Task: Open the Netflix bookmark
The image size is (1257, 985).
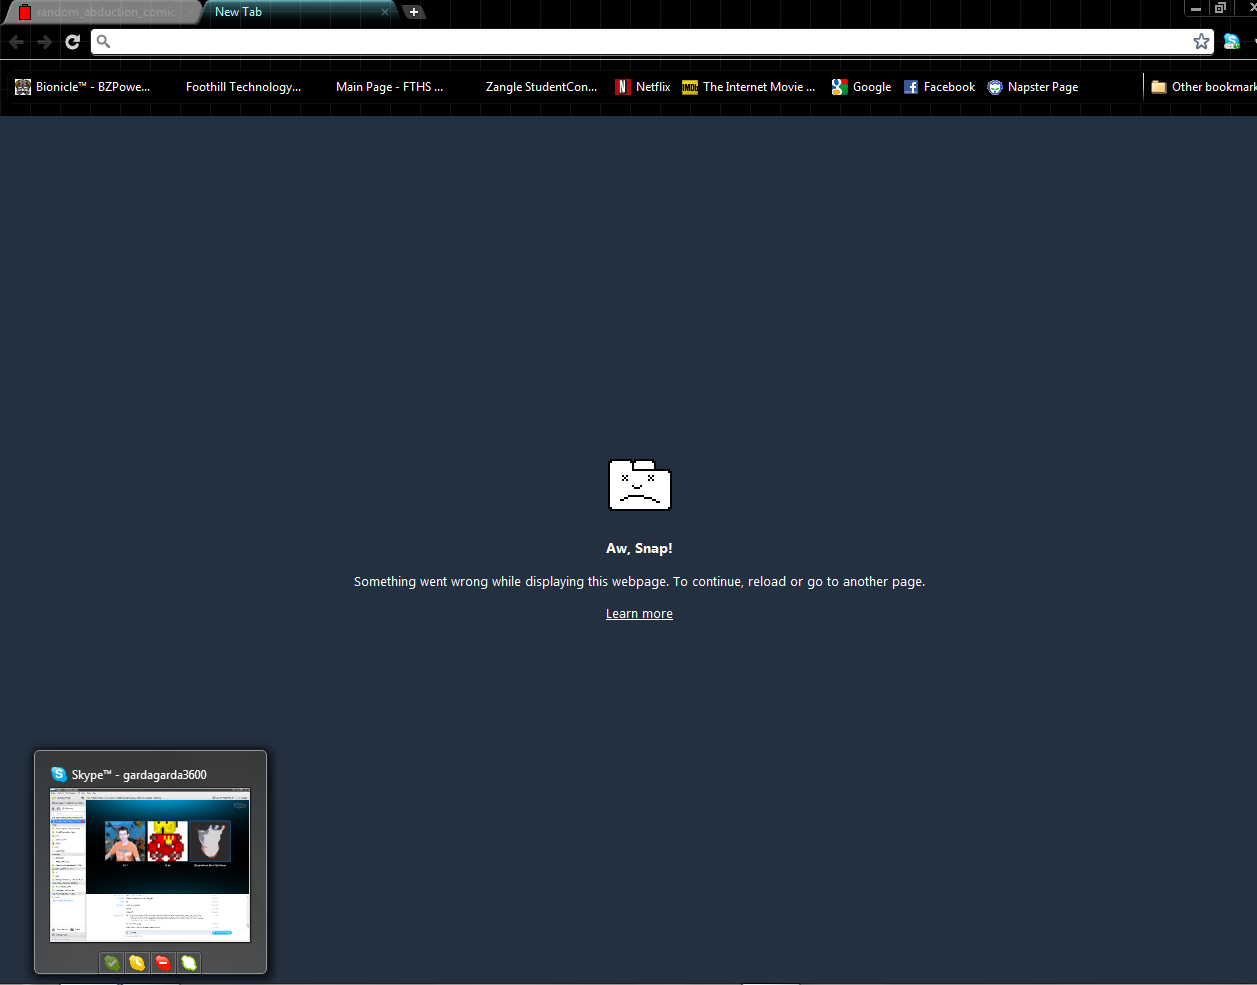Action: (643, 87)
